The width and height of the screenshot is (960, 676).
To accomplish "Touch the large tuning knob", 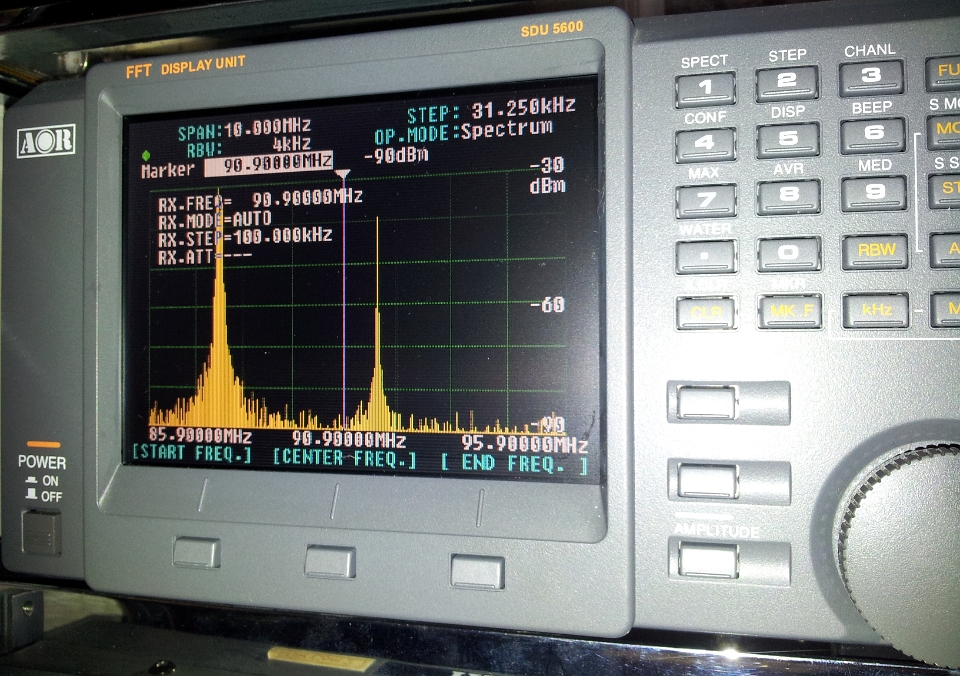I will click(905, 551).
